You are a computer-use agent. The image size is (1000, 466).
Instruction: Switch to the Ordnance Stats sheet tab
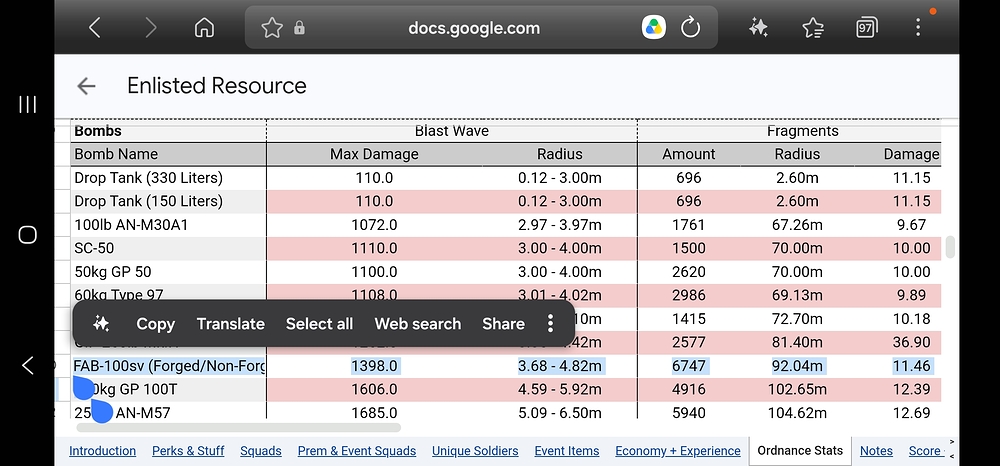800,451
